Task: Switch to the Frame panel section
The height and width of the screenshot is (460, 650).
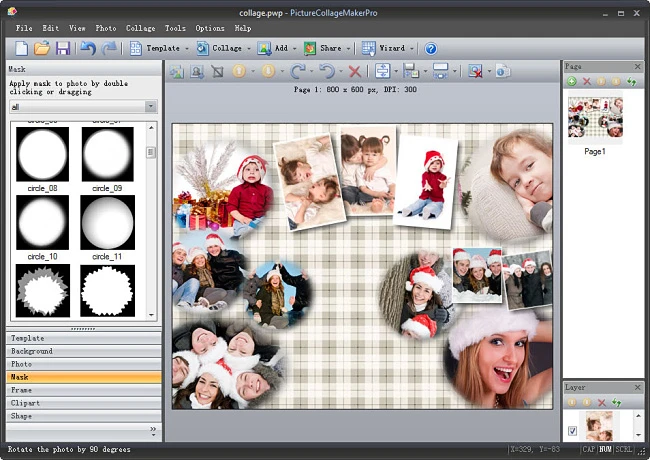Action: point(82,390)
